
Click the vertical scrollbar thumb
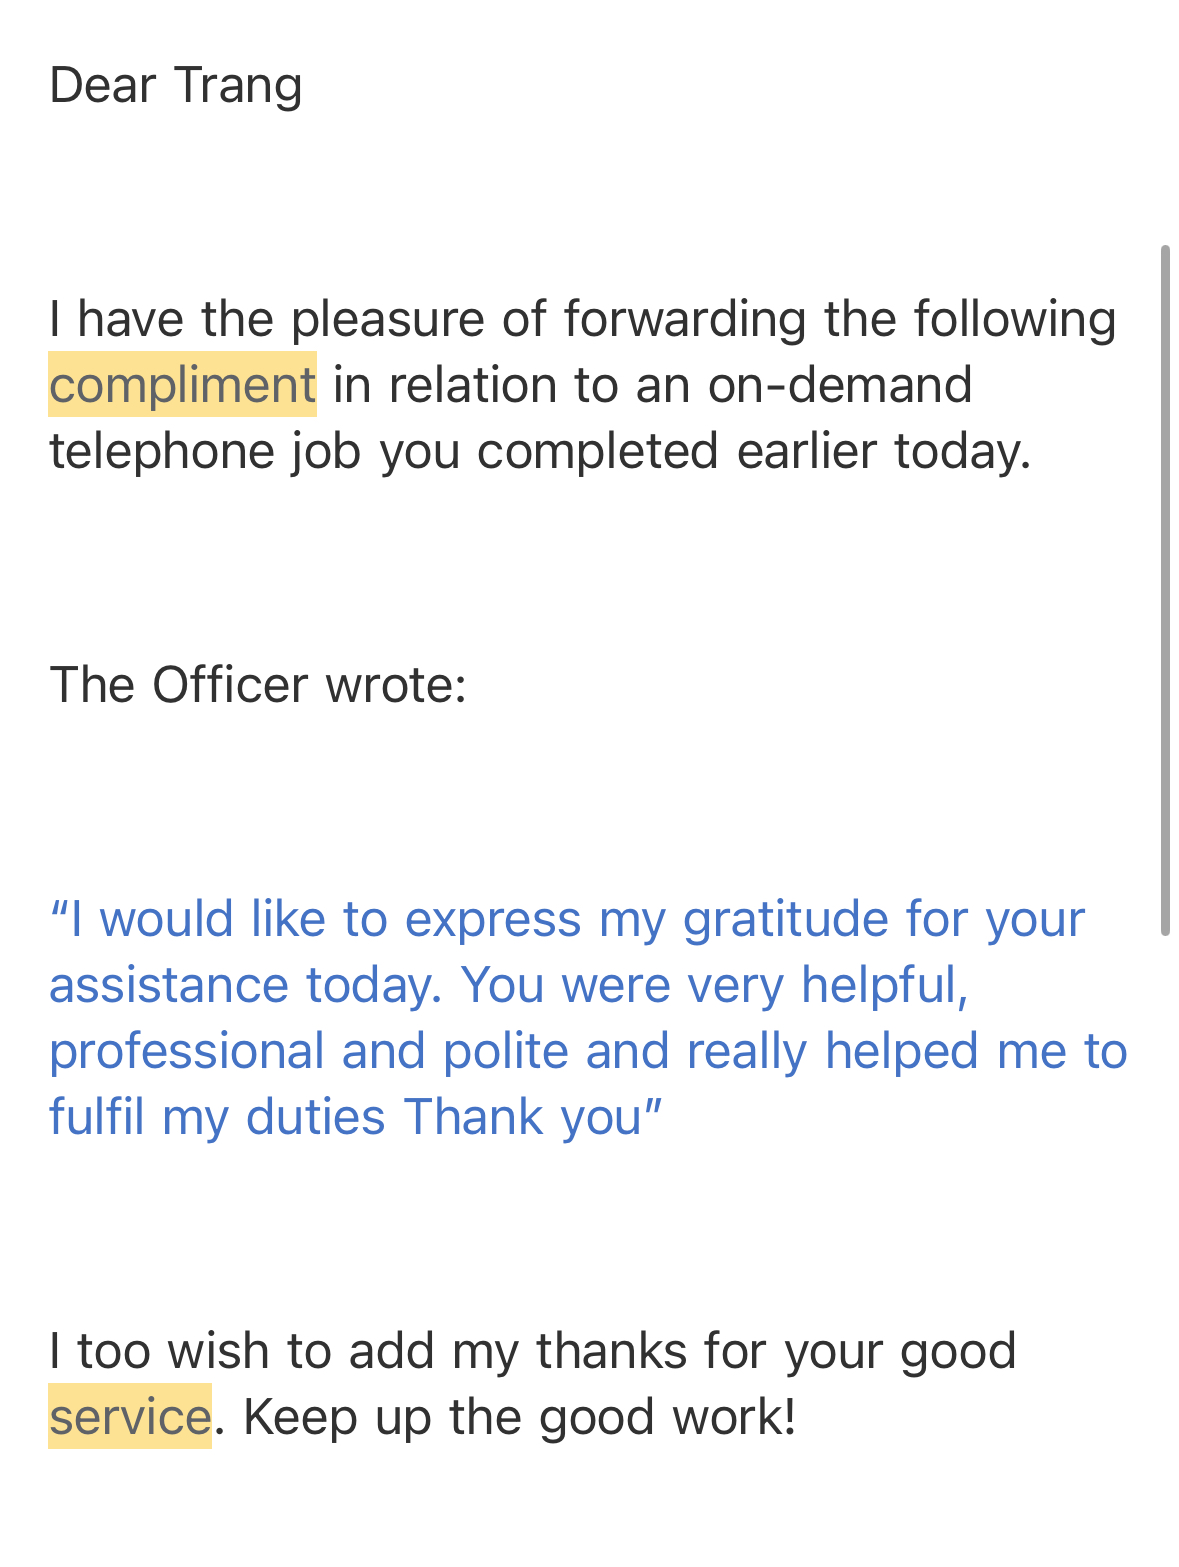pyautogui.click(x=1165, y=590)
